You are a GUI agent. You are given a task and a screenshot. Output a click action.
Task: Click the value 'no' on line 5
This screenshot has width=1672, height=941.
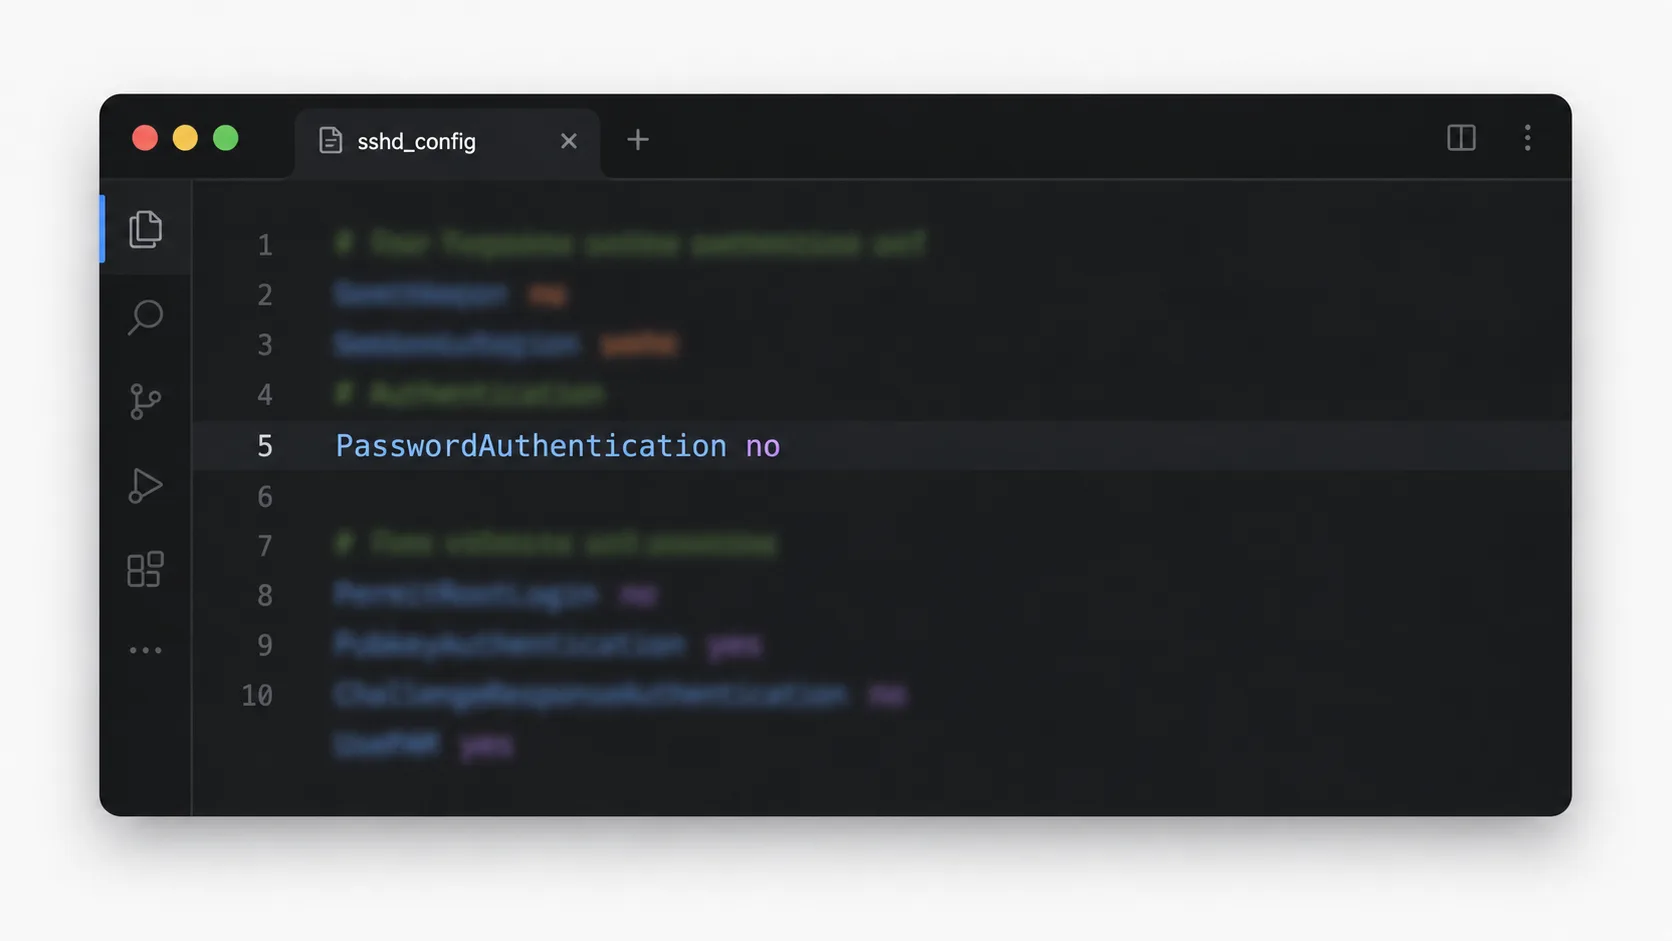click(x=763, y=446)
